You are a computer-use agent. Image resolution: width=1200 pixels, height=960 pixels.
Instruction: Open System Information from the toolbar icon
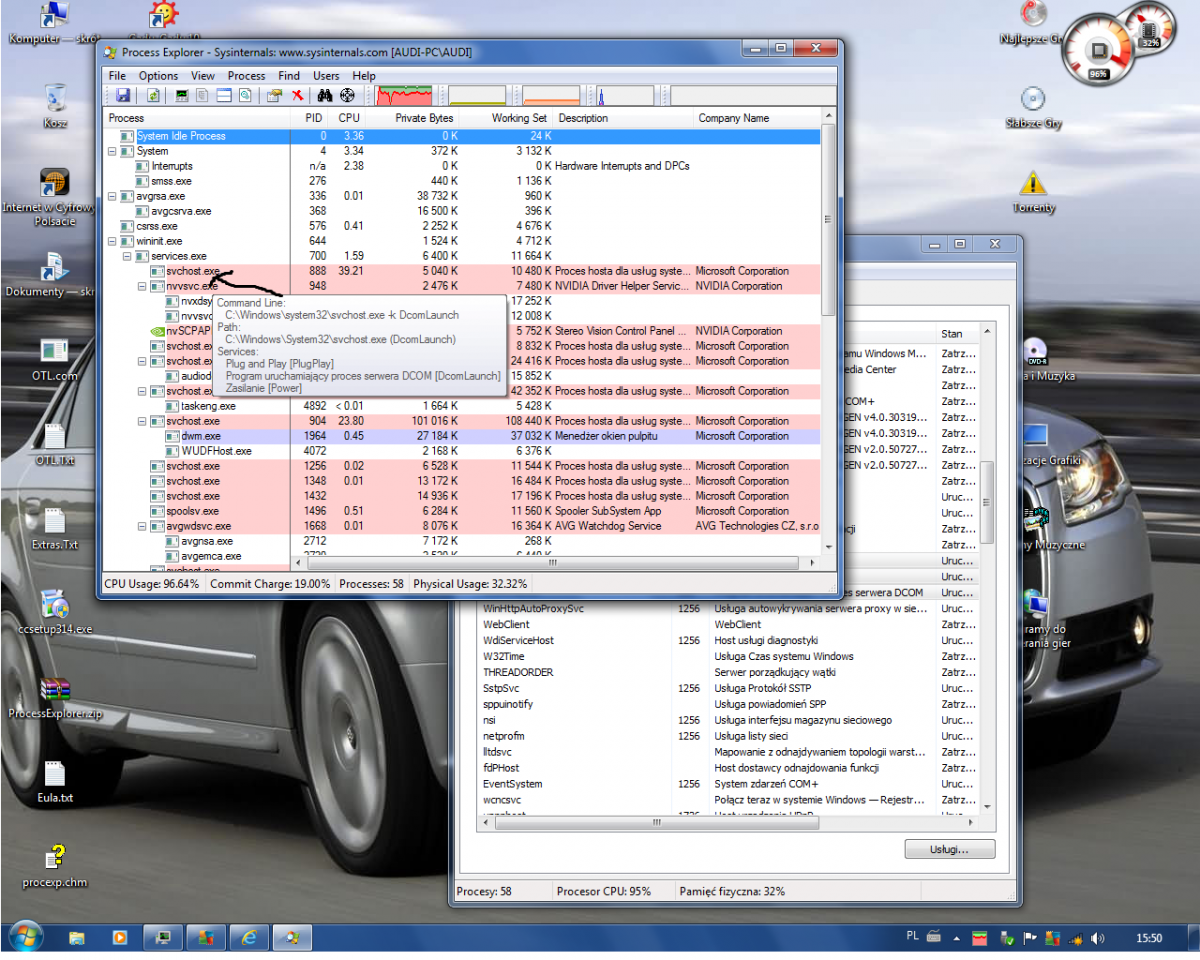[182, 96]
